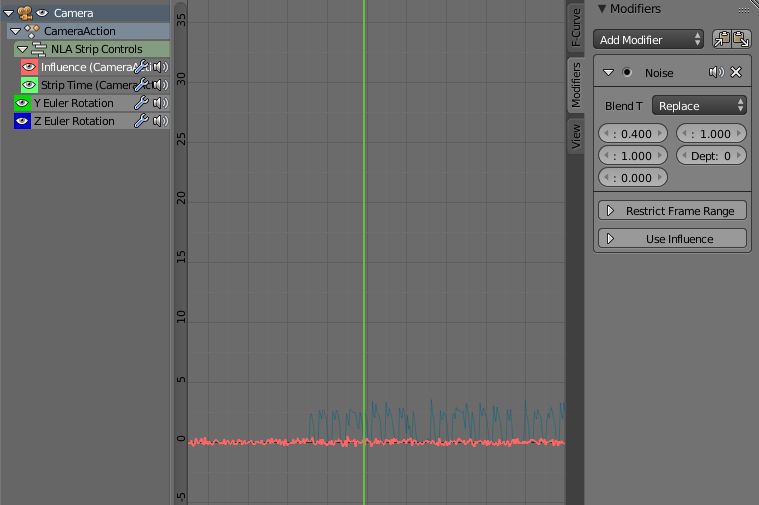Switch to the F-Curve tab
The width and height of the screenshot is (759, 505).
(576, 27)
